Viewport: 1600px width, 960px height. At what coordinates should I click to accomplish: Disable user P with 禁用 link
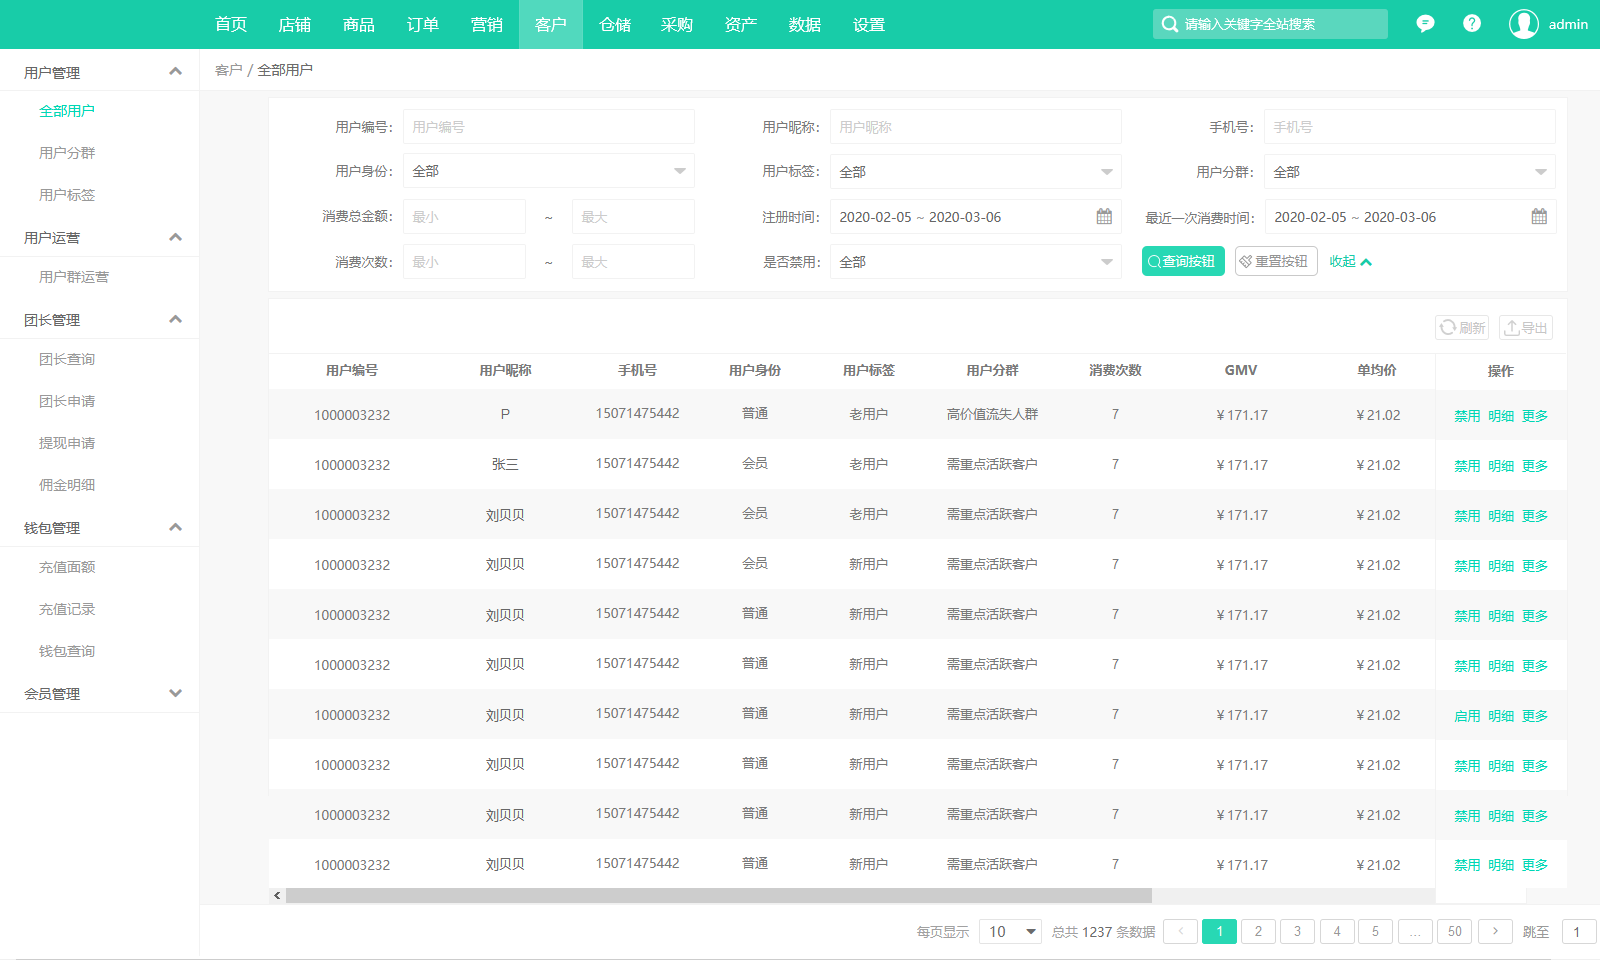point(1467,416)
